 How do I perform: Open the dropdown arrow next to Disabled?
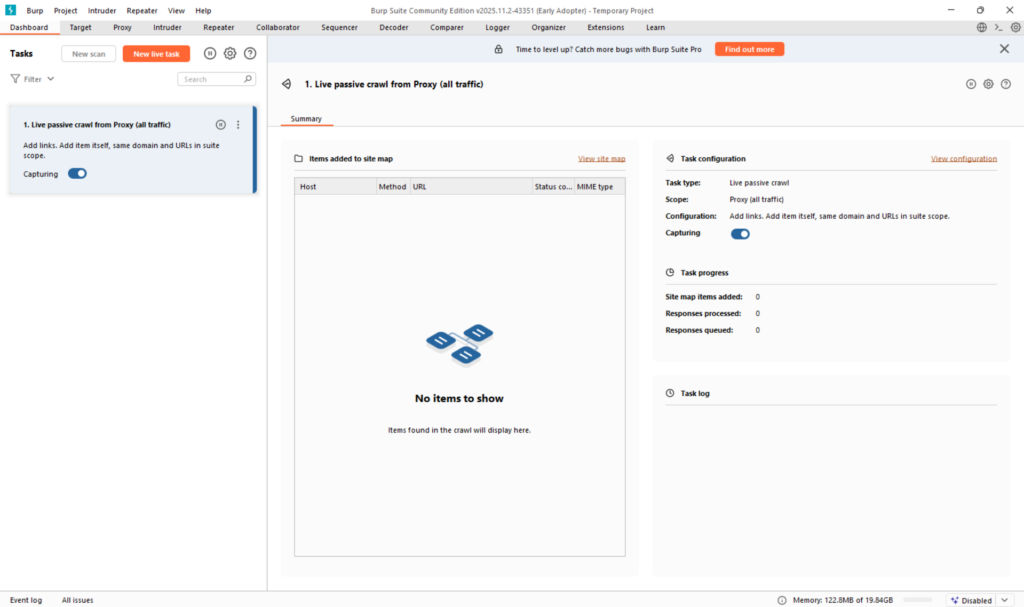coord(1006,600)
